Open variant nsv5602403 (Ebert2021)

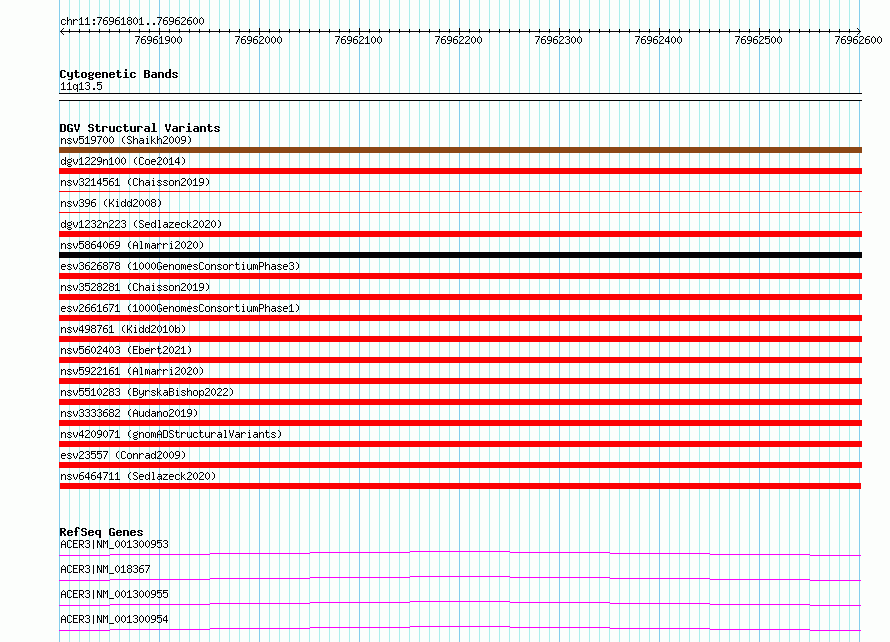pyautogui.click(x=126, y=350)
